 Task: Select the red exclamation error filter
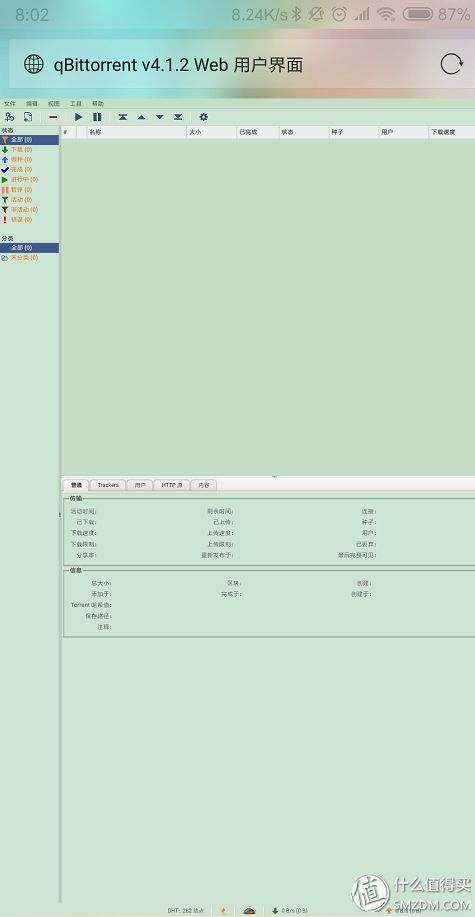tap(29, 219)
